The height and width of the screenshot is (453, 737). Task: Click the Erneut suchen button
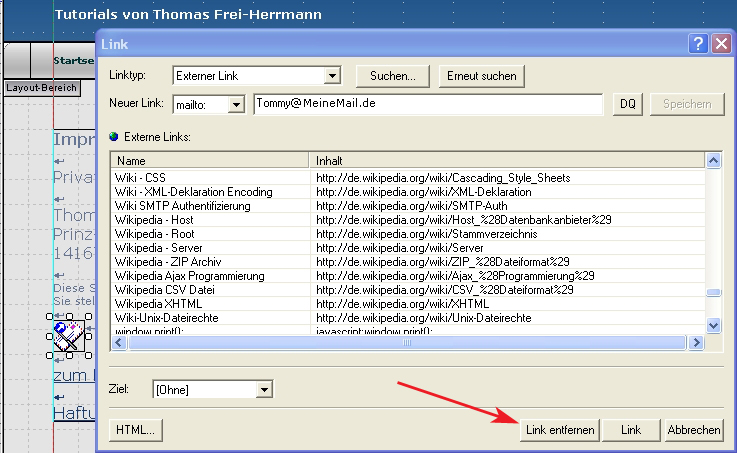point(481,76)
